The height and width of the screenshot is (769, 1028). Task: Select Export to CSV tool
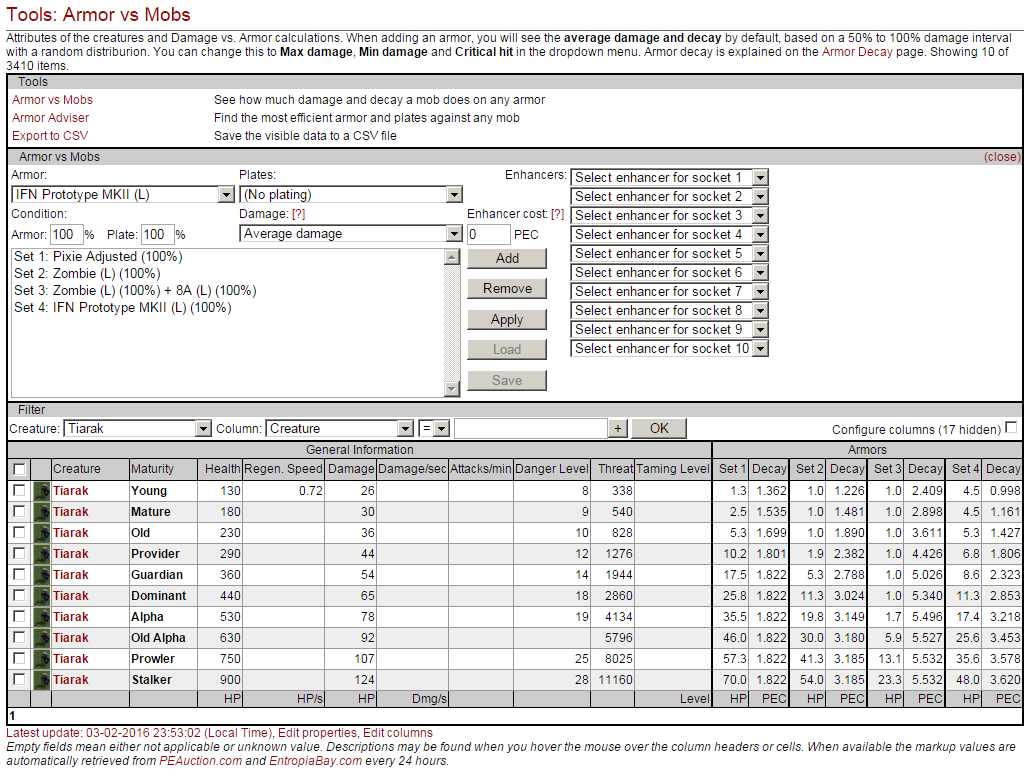[x=50, y=136]
